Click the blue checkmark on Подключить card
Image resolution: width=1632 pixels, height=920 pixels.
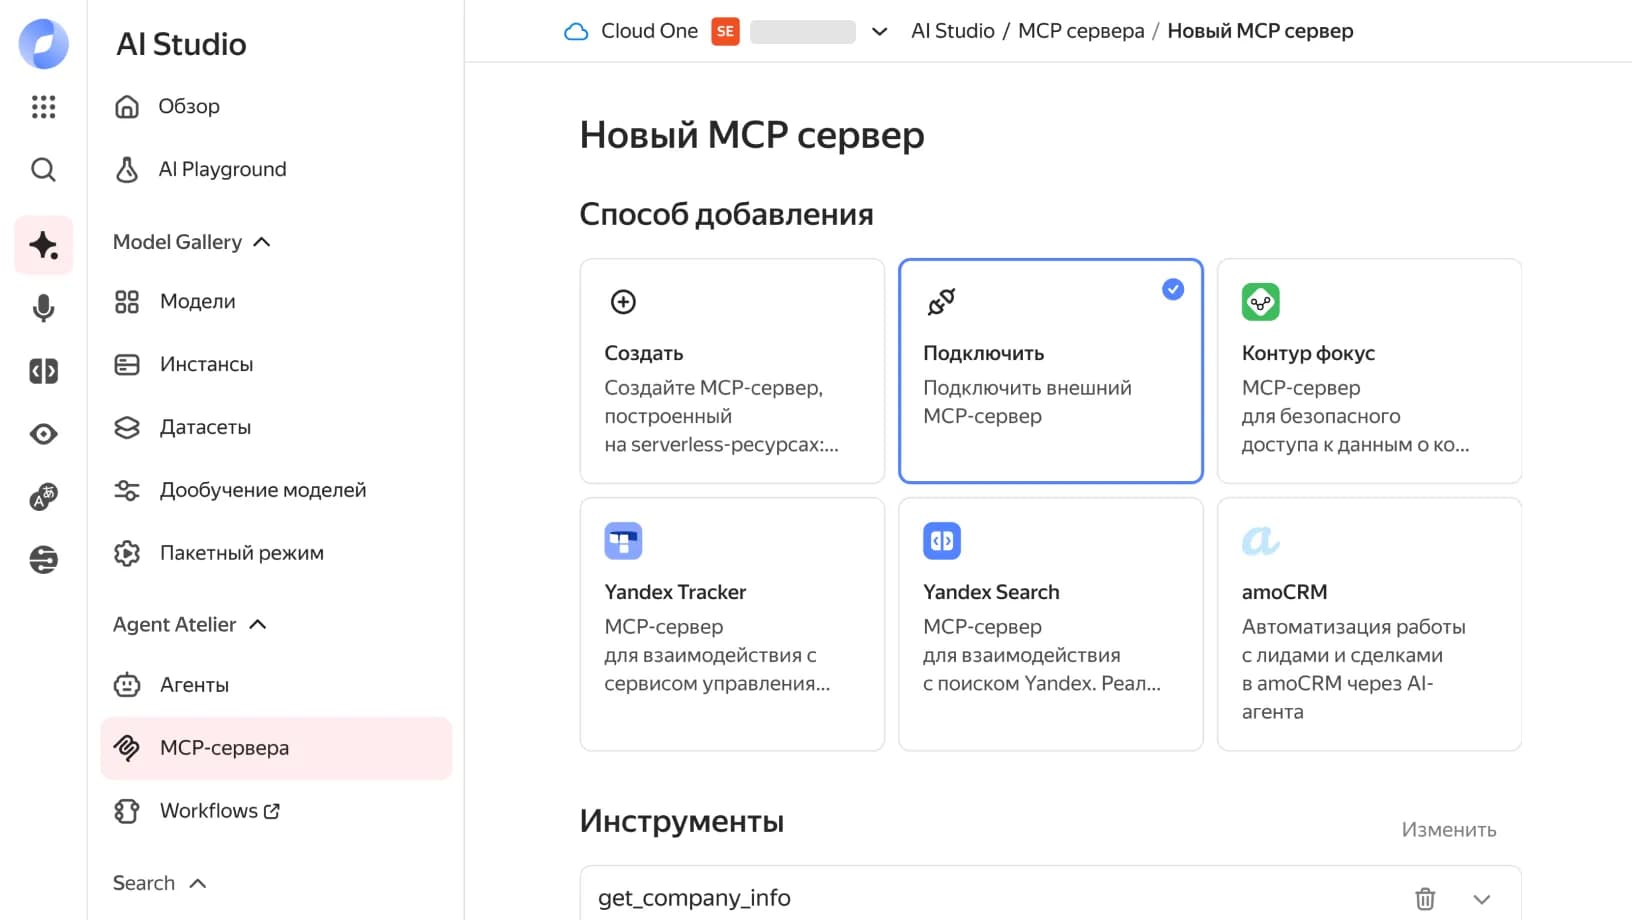tap(1173, 289)
